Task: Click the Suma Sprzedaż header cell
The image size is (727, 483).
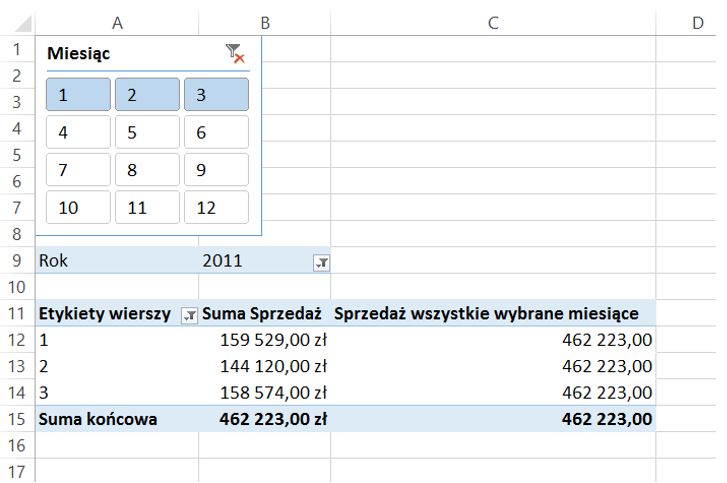Action: point(264,314)
